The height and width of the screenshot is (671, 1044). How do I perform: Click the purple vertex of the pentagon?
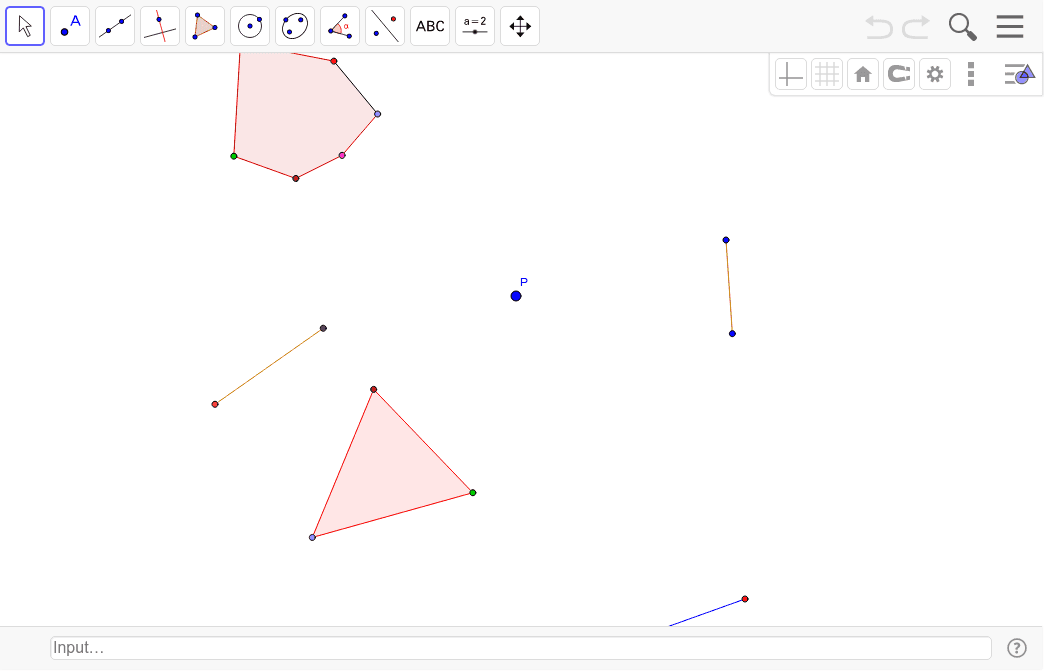tap(378, 114)
